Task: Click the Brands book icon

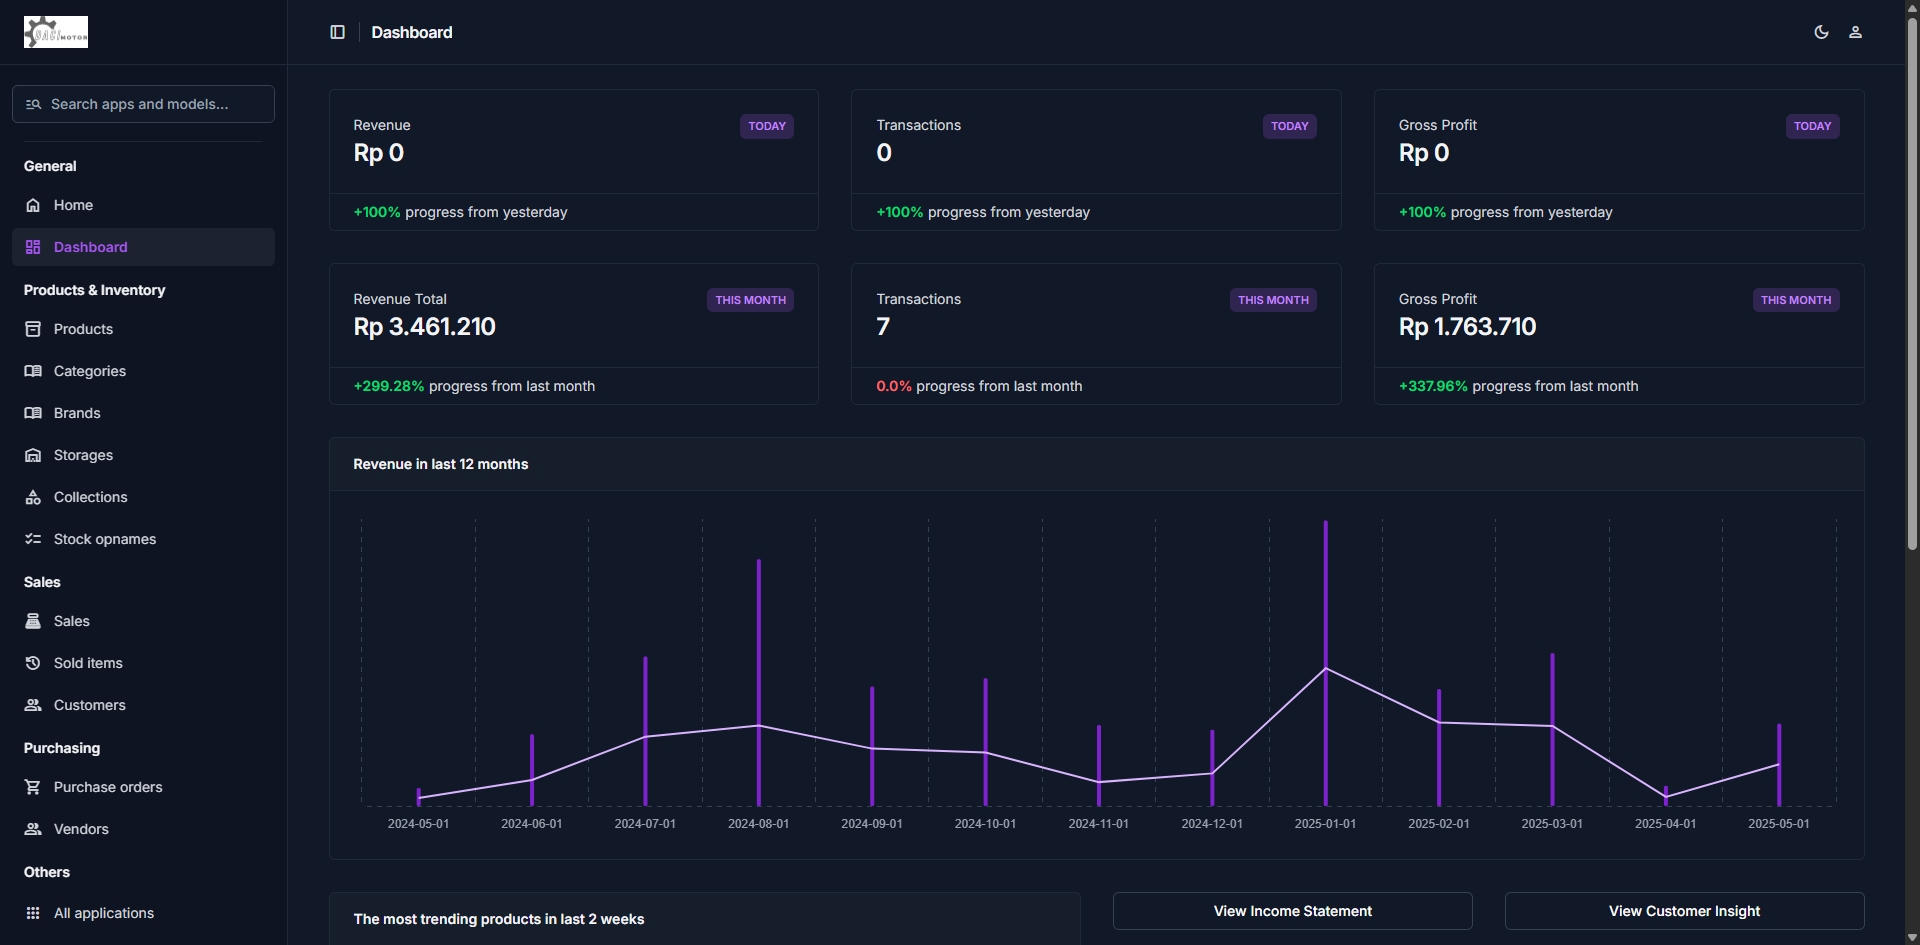Action: click(x=33, y=413)
